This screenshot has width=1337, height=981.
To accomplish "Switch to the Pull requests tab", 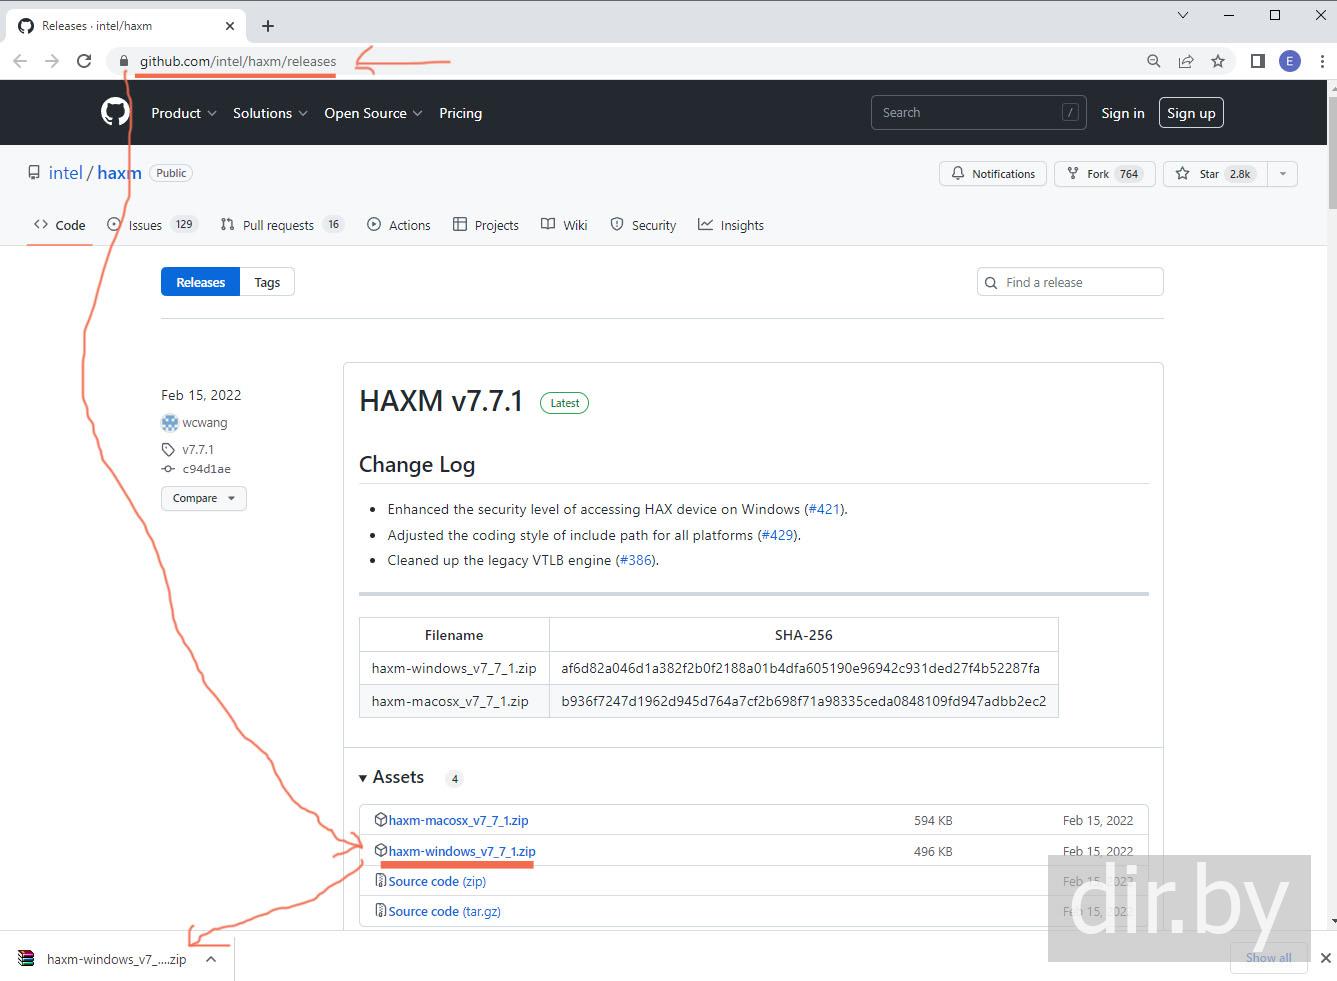I will pyautogui.click(x=282, y=225).
